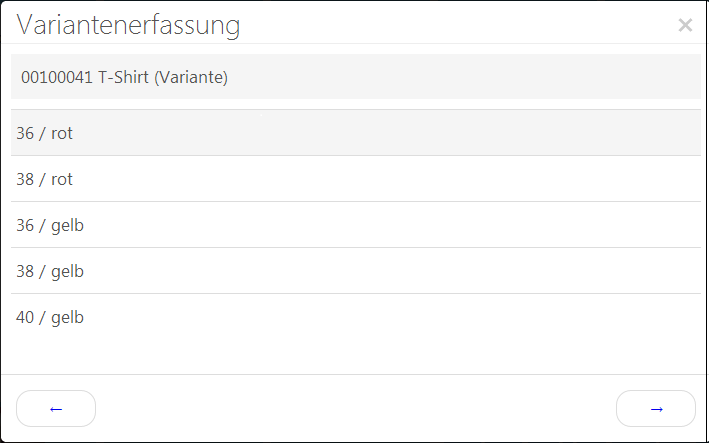This screenshot has height=443, width=709.
Task: Close the Variantenerfassung dialog
Action: click(685, 25)
